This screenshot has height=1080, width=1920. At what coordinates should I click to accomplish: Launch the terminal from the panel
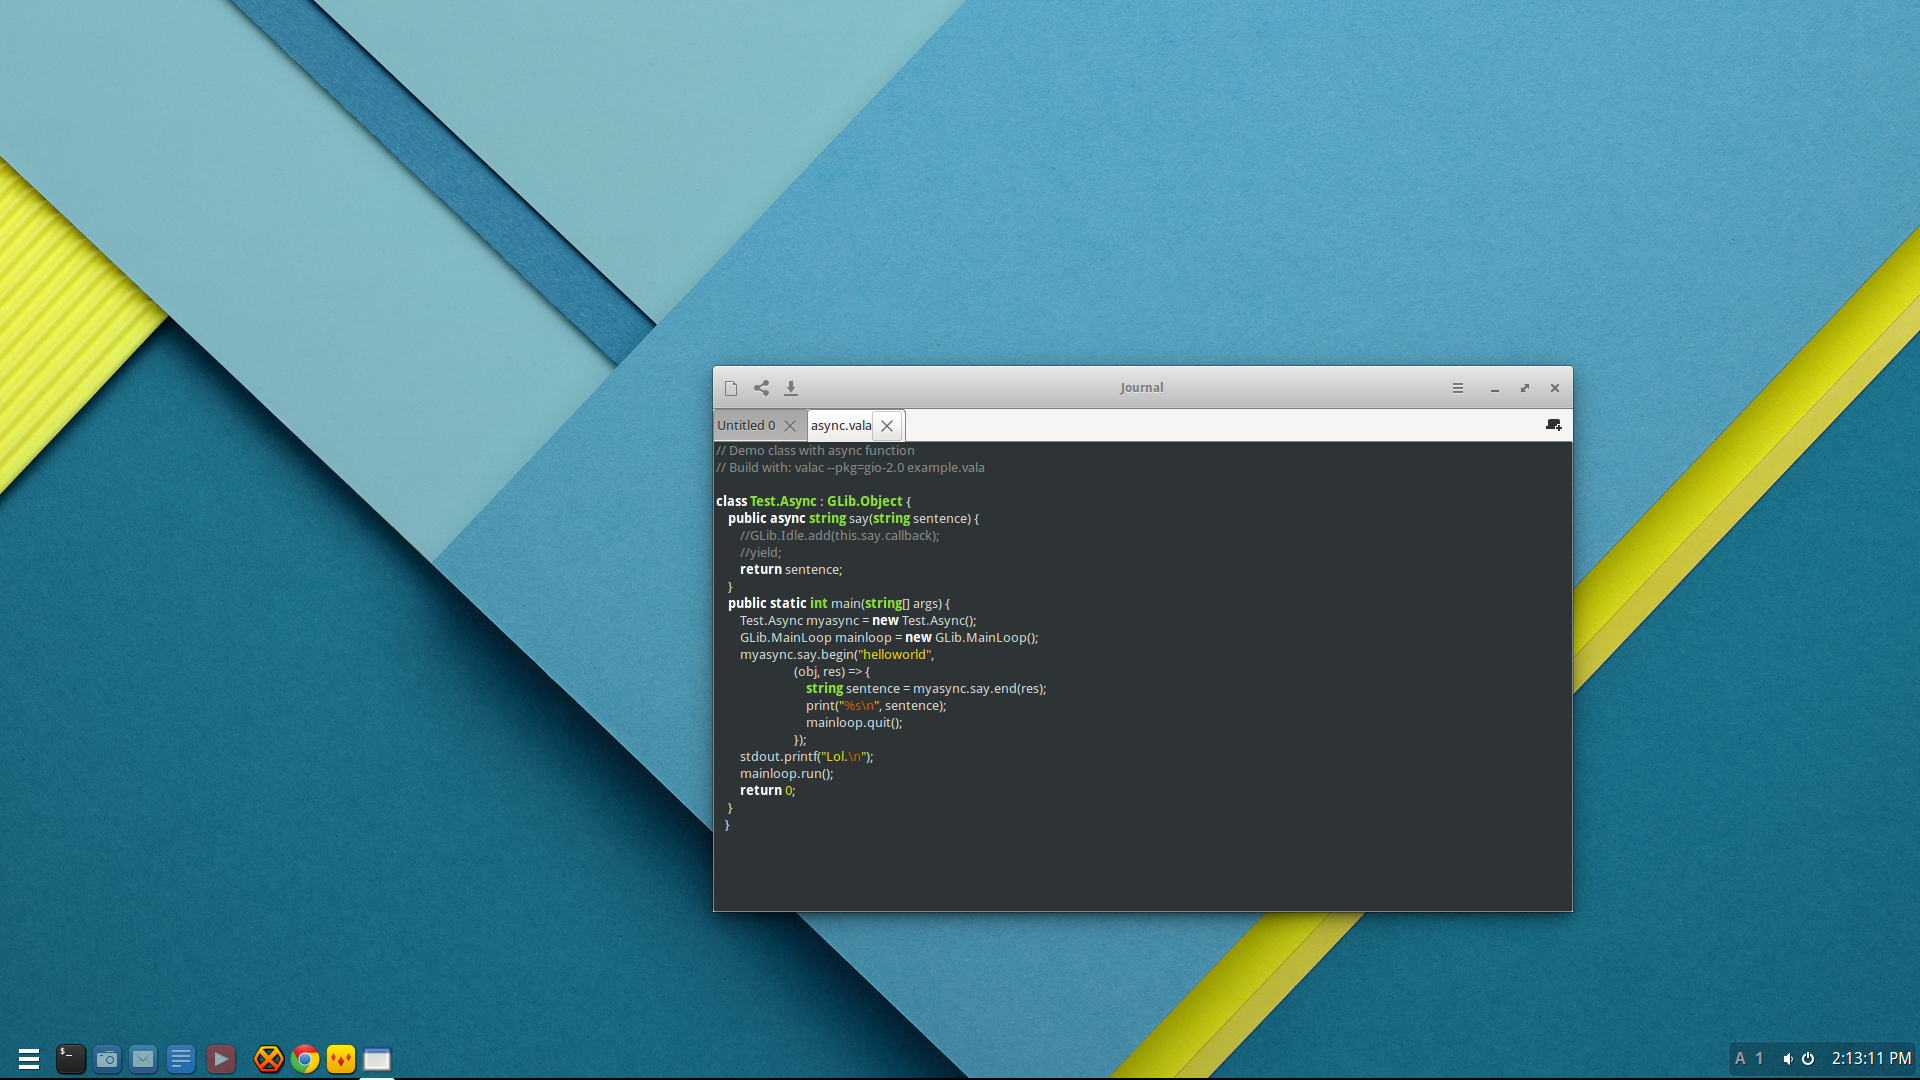70,1059
